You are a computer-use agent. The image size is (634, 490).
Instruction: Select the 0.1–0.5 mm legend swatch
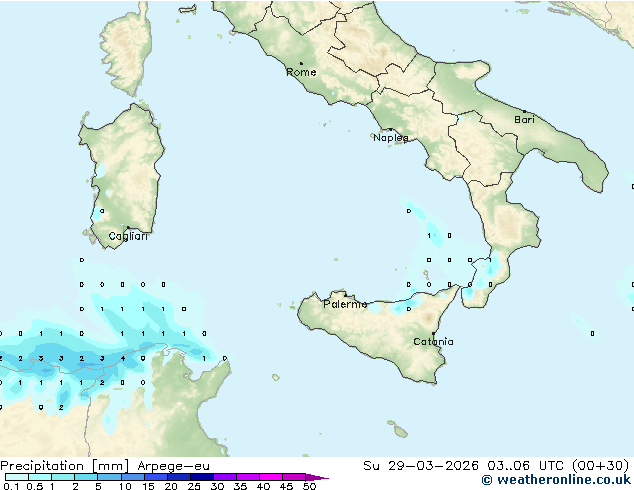click(x=17, y=477)
